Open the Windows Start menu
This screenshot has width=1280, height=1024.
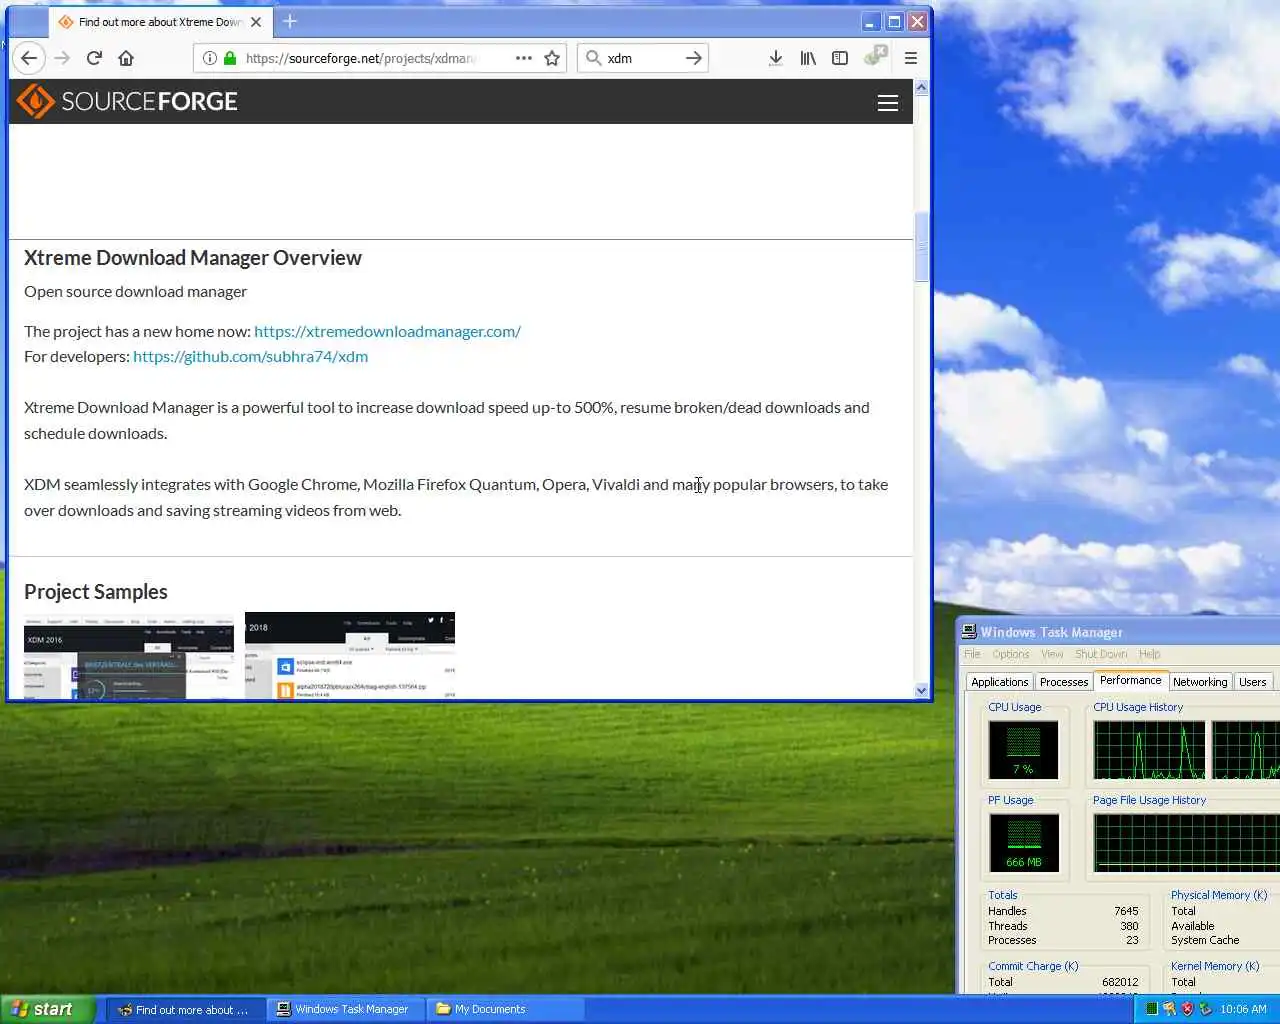(x=47, y=1009)
